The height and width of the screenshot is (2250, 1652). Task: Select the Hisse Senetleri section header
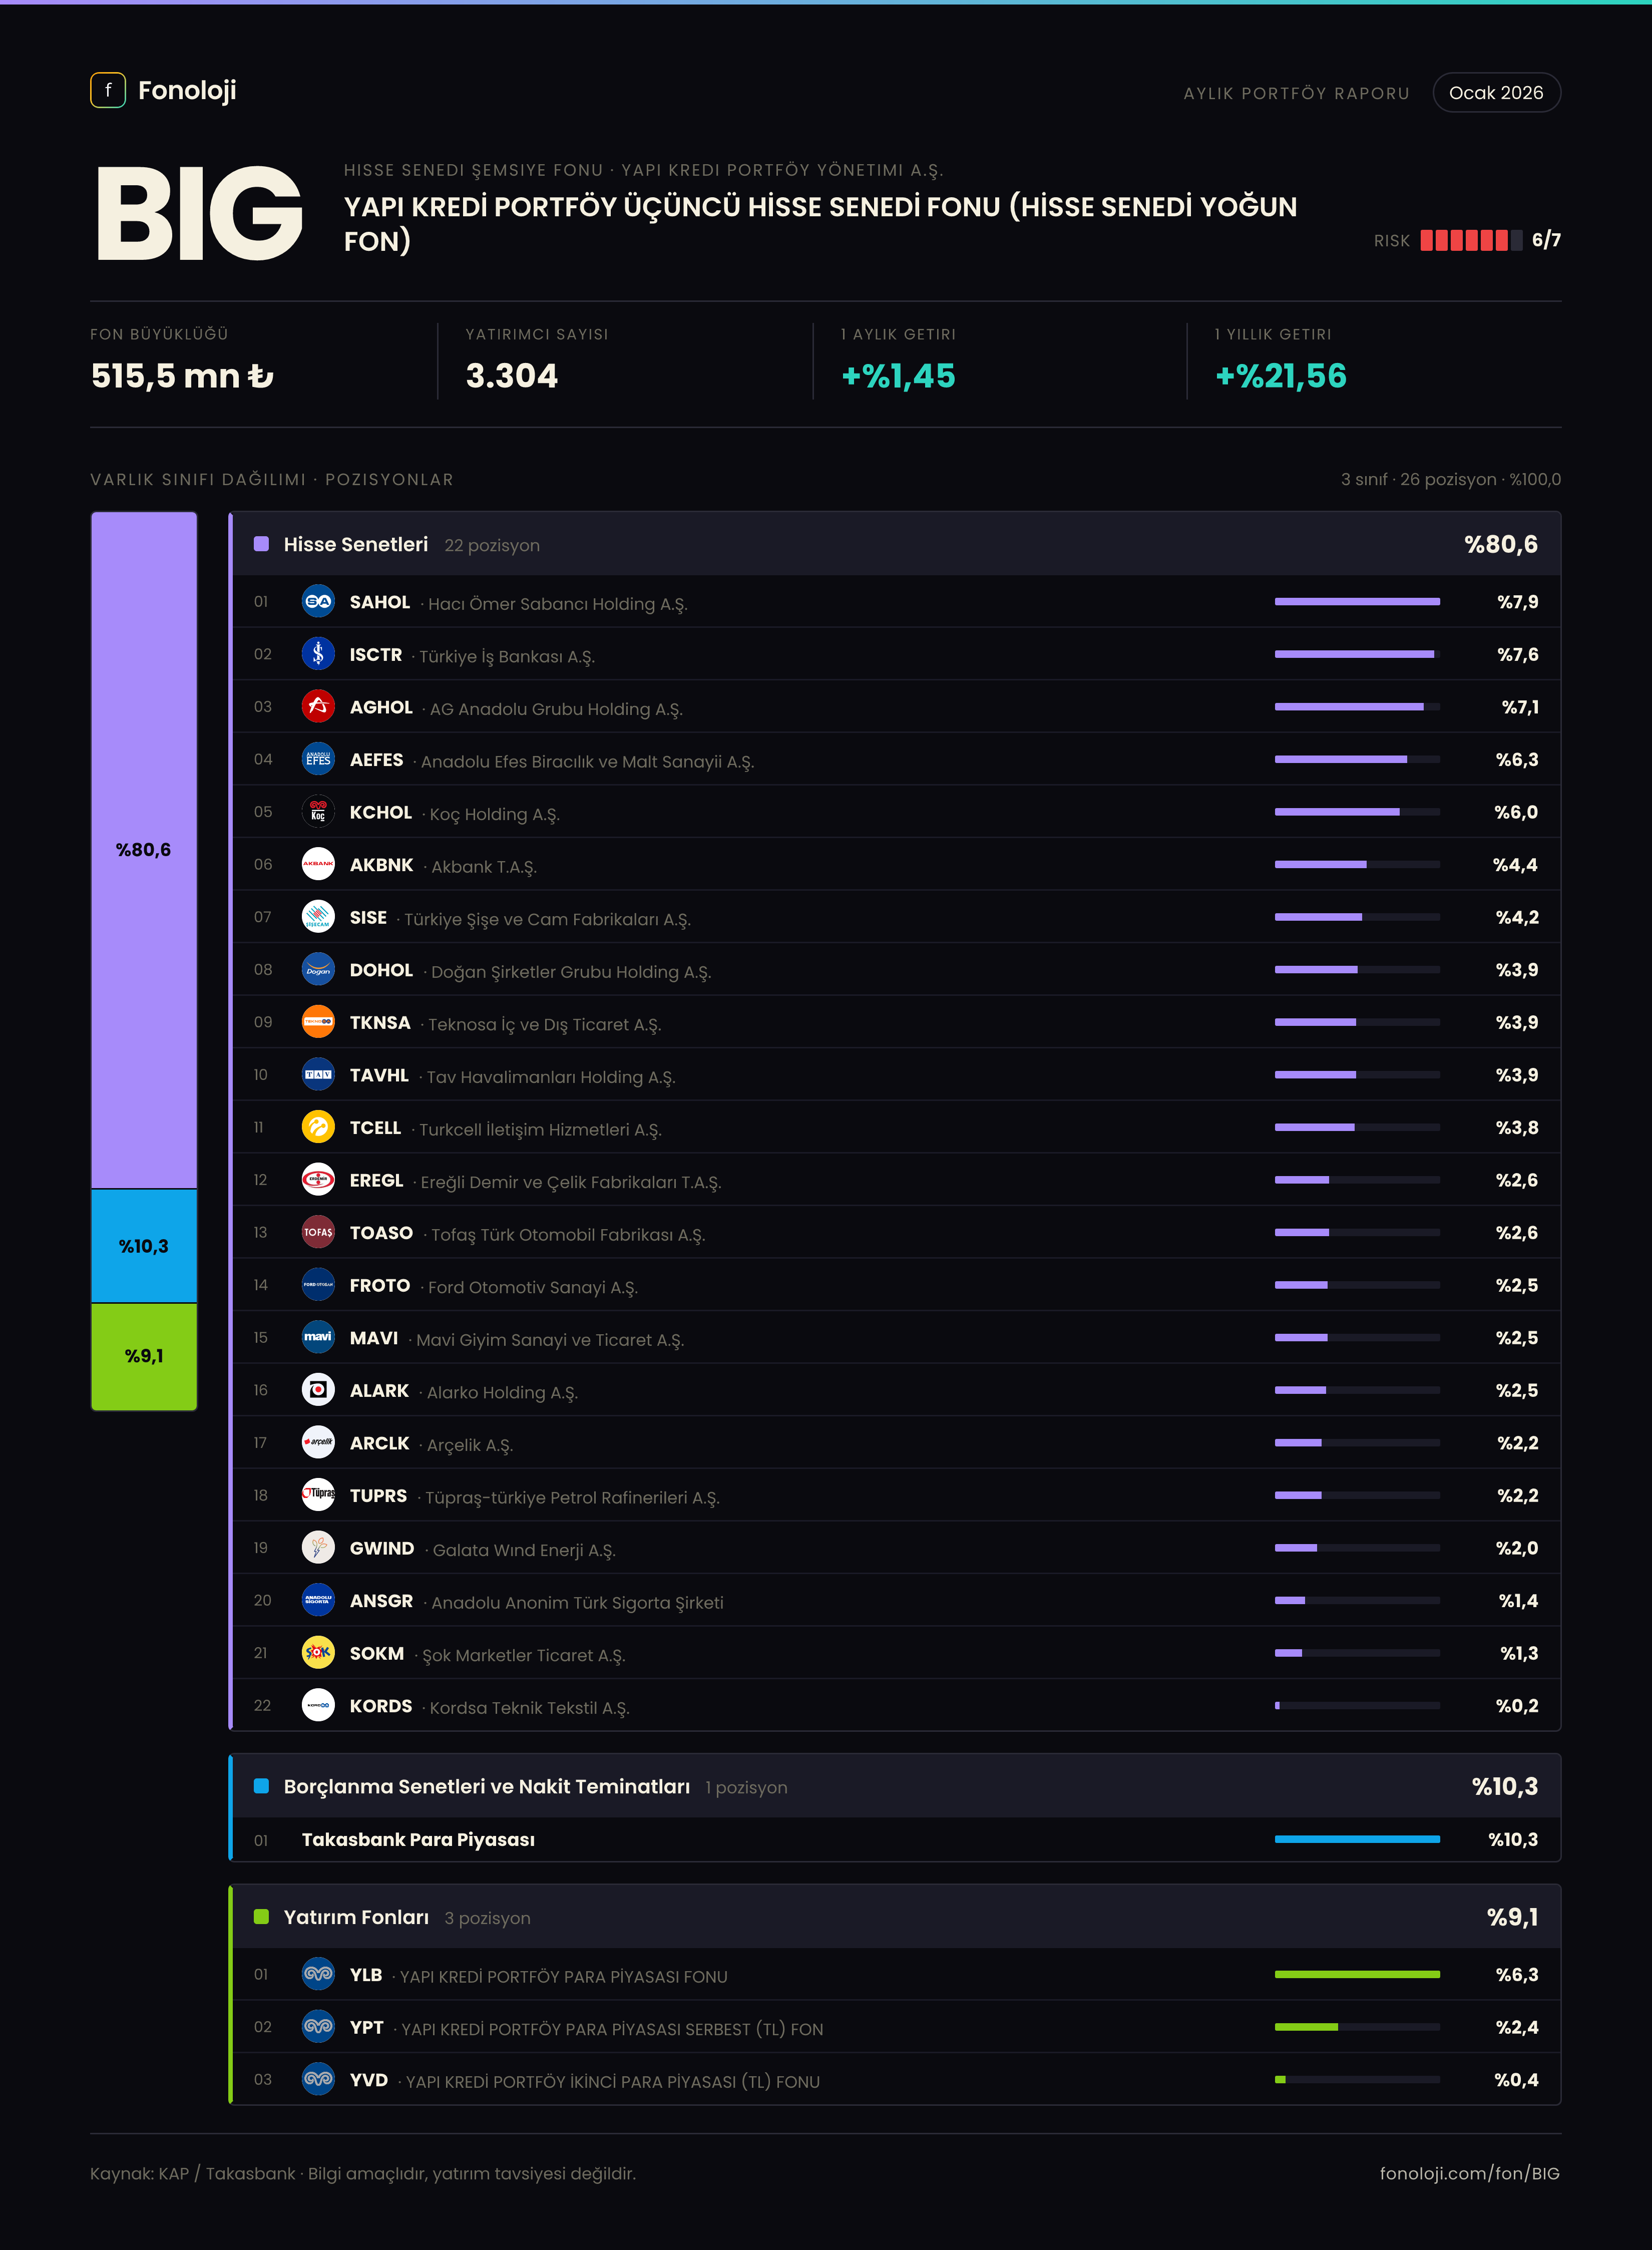pyautogui.click(x=896, y=544)
